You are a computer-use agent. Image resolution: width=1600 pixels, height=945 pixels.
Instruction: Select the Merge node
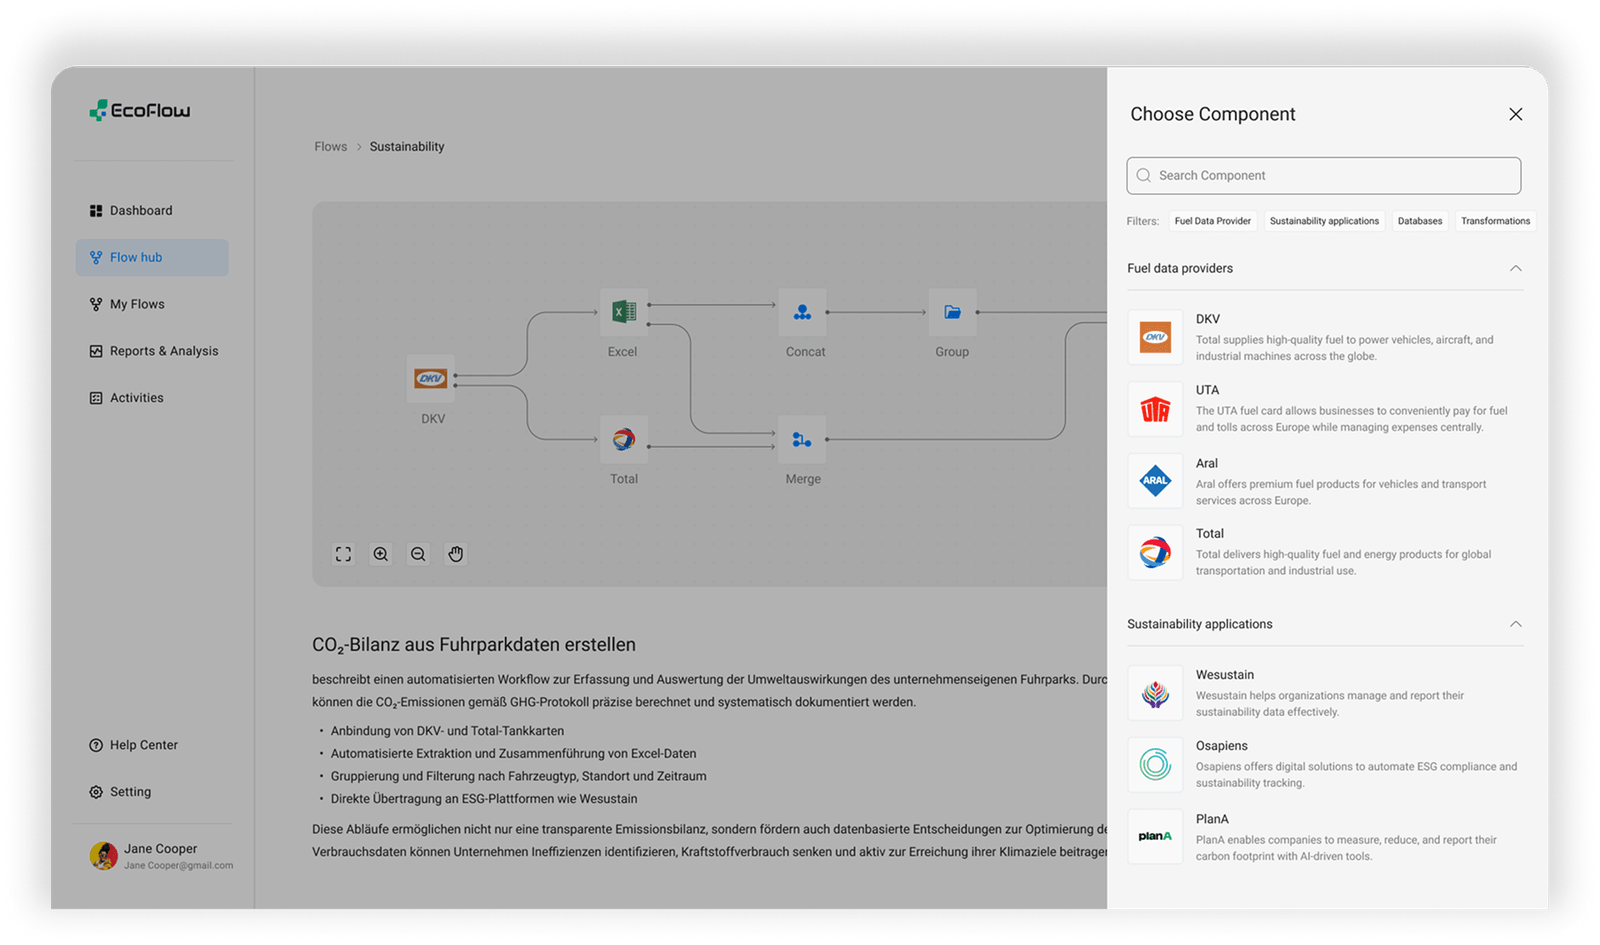[802, 439]
